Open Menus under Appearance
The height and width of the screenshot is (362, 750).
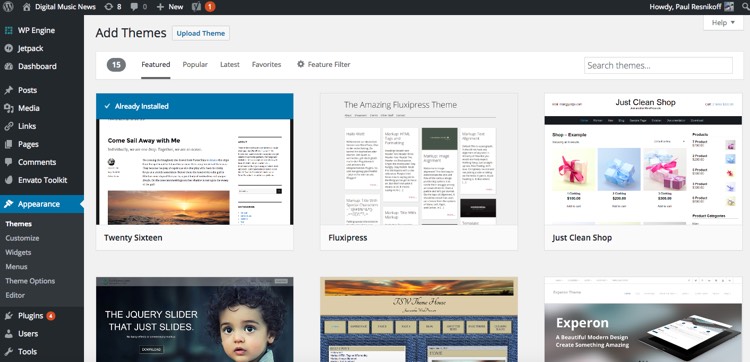pyautogui.click(x=16, y=267)
